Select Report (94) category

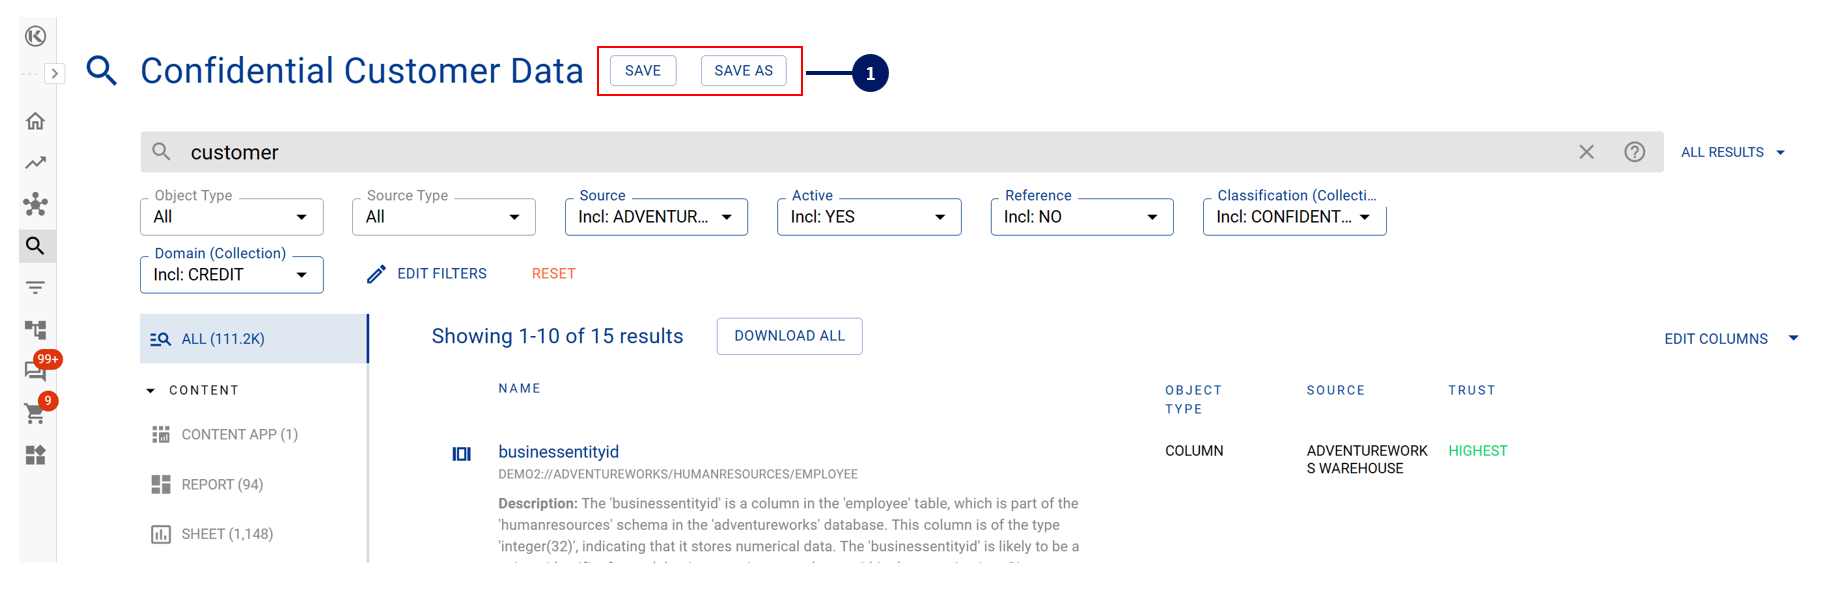tap(222, 485)
